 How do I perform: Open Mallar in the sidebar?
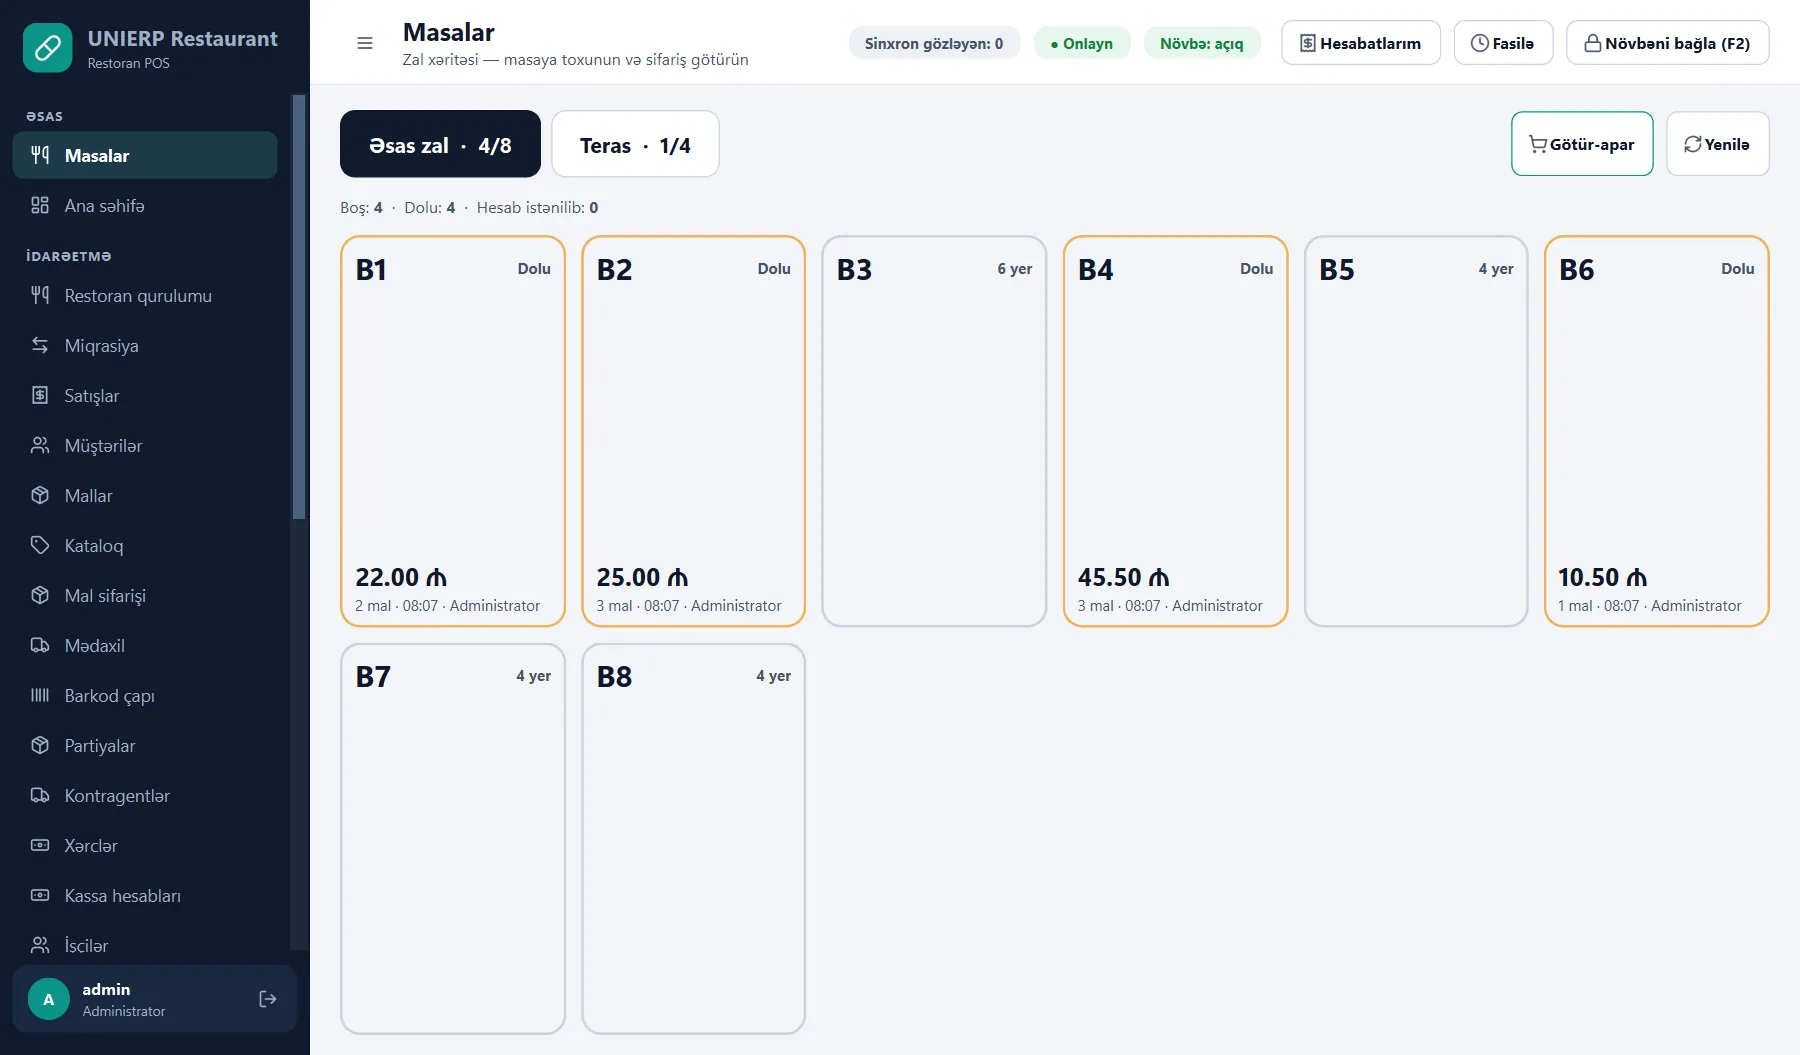(x=145, y=496)
